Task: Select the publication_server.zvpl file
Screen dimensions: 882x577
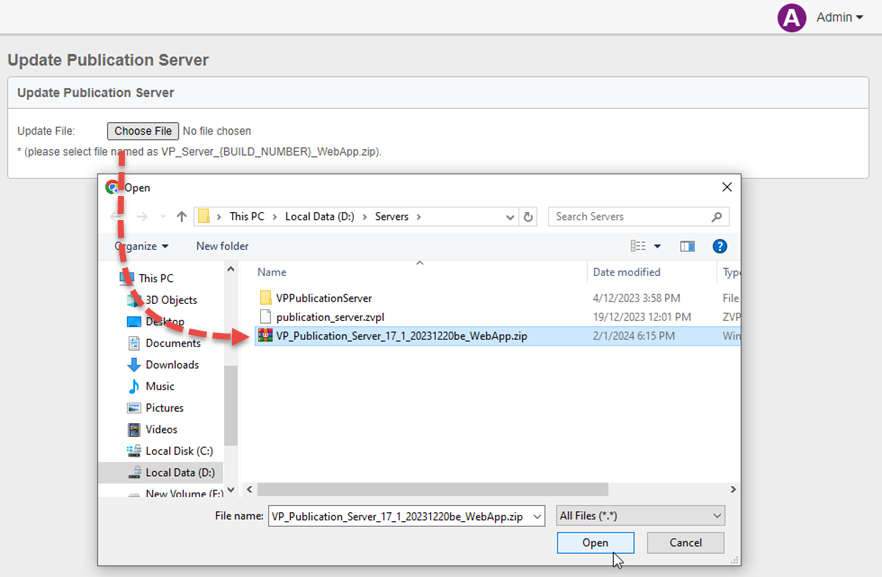Action: 330,315
